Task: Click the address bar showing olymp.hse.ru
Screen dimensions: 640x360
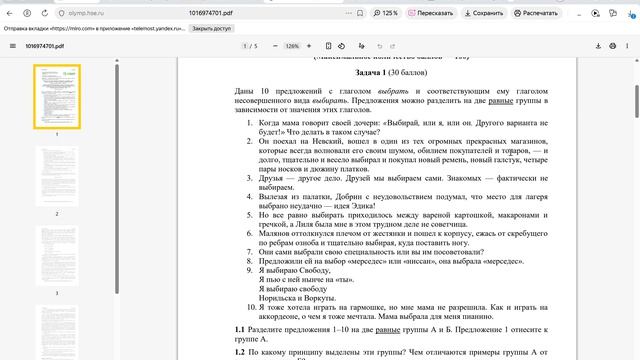Action: click(86, 13)
